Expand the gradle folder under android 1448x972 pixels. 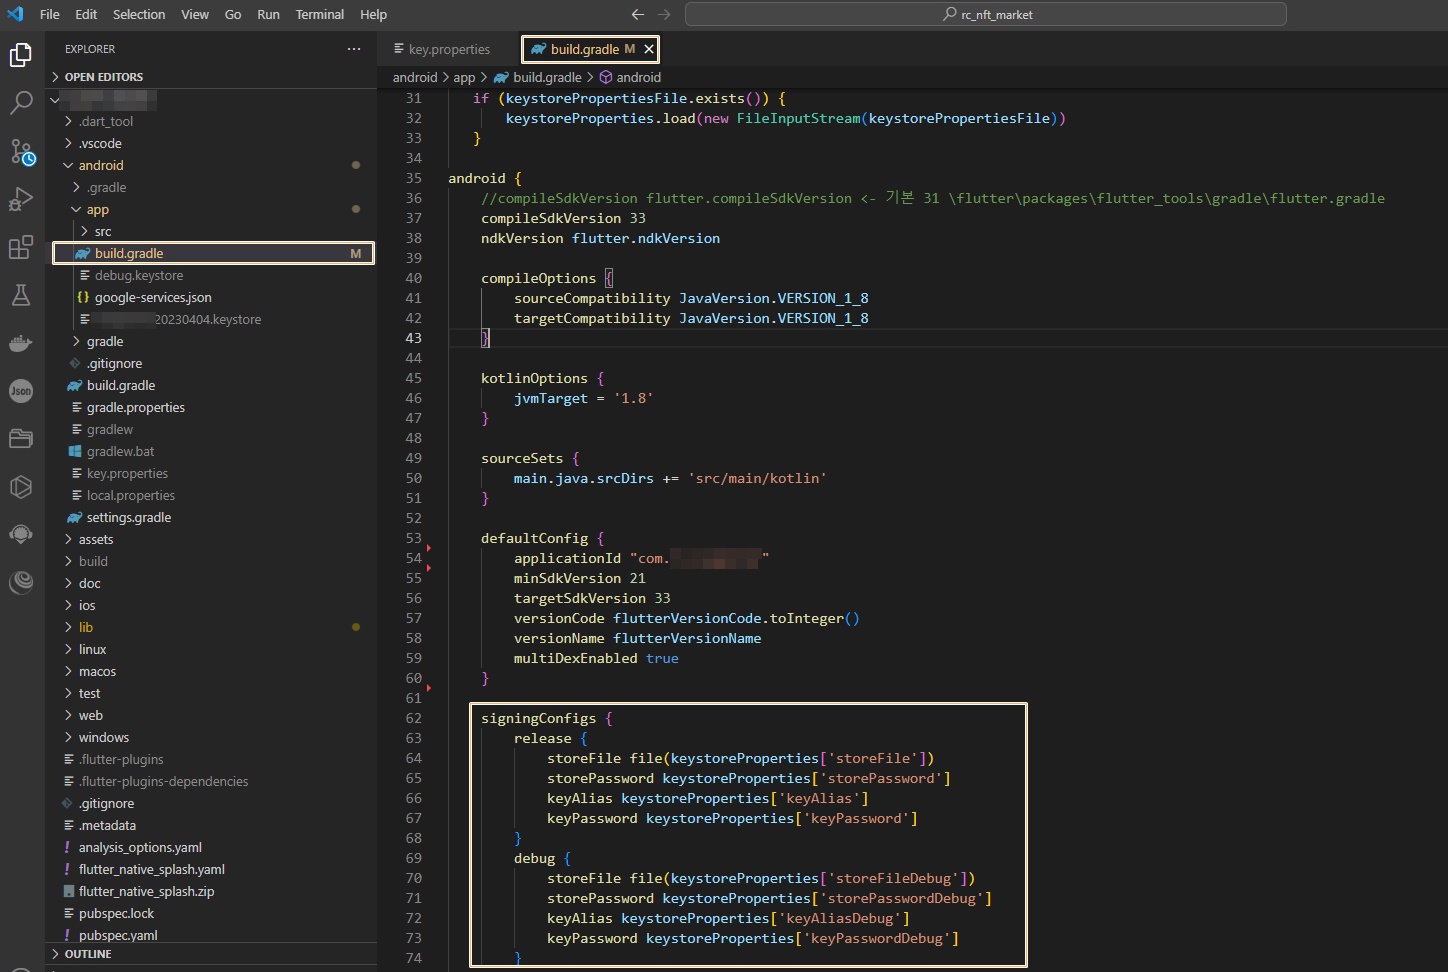click(x=105, y=341)
